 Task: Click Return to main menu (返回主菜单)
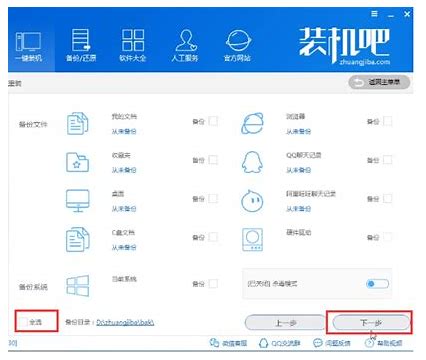[x=379, y=82]
